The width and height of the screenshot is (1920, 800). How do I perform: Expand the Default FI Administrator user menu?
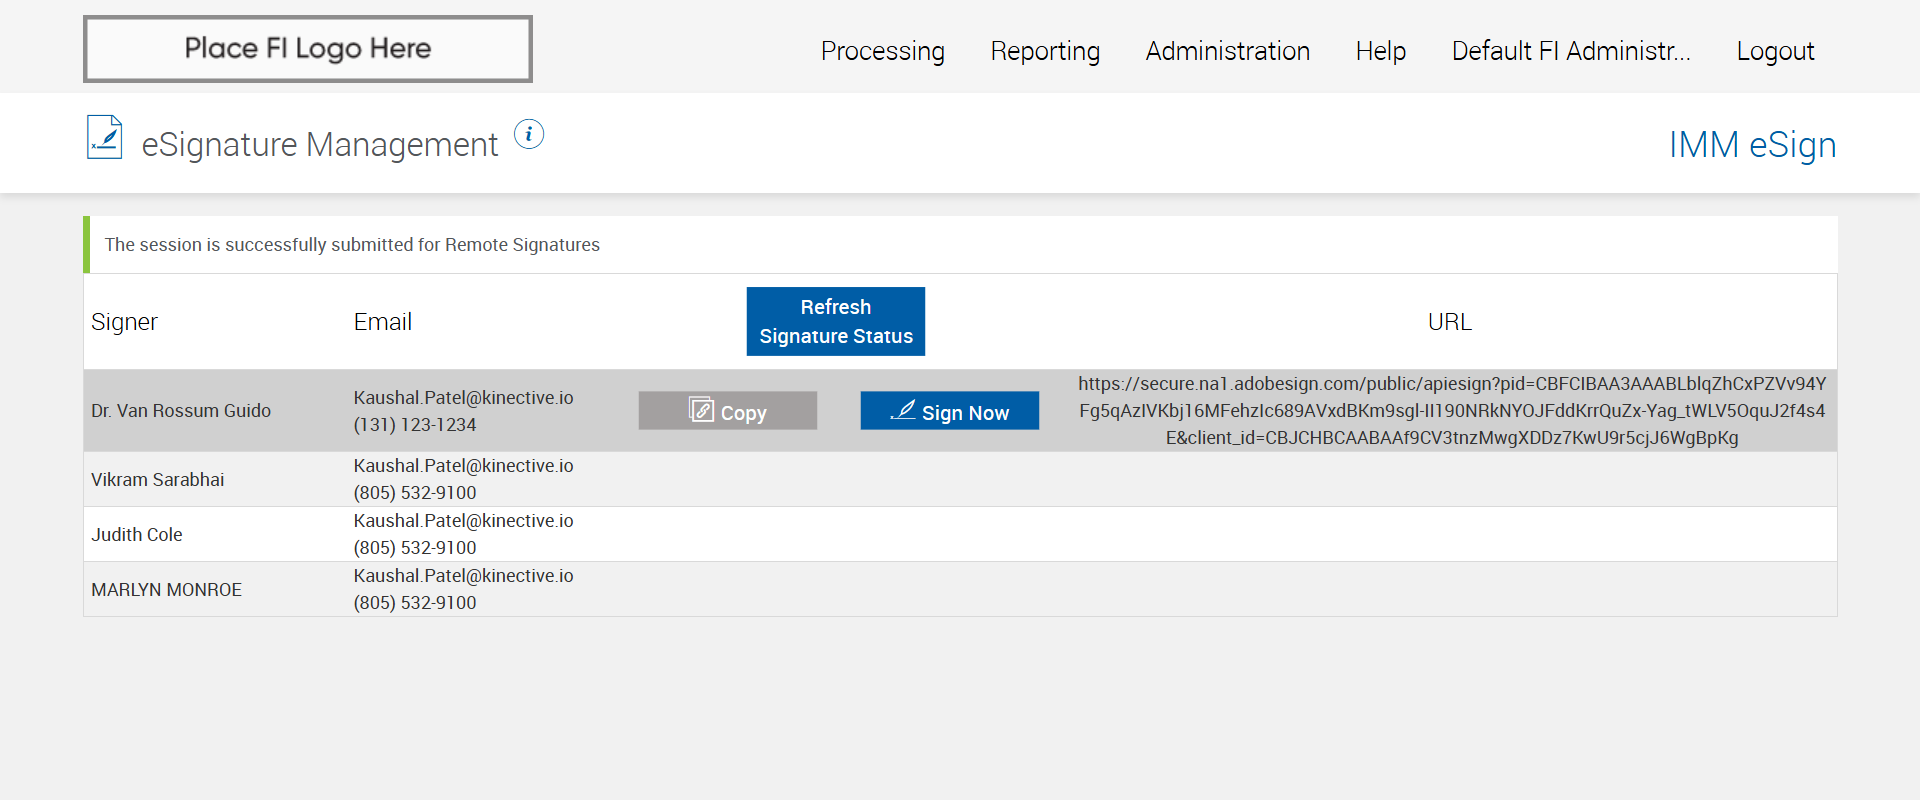pos(1570,51)
